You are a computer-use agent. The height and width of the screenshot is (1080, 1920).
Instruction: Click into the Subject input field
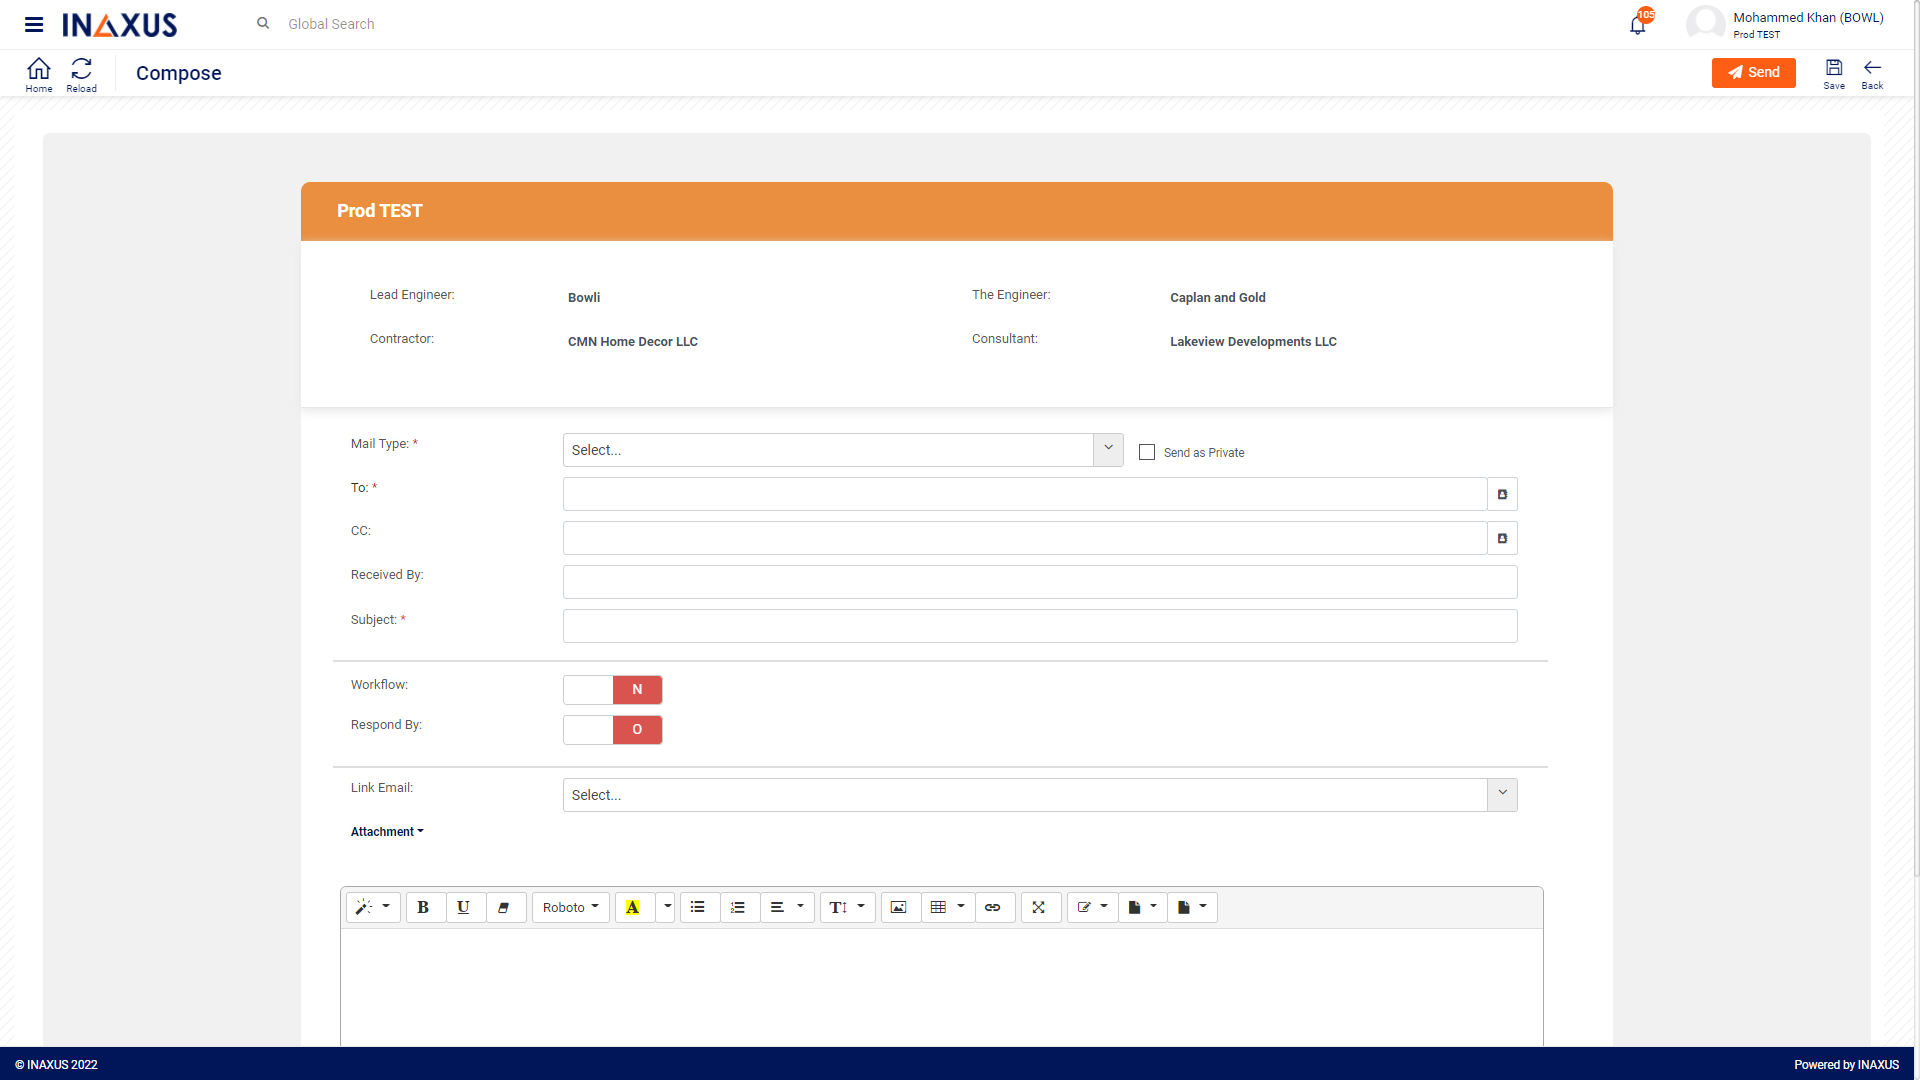tap(1039, 626)
